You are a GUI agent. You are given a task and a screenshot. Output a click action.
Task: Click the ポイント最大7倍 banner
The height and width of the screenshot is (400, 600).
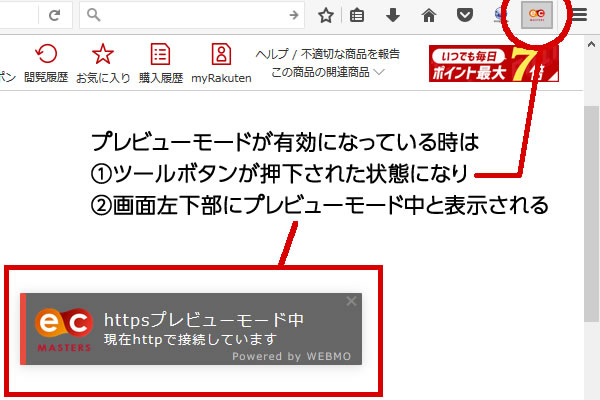pyautogui.click(x=493, y=62)
